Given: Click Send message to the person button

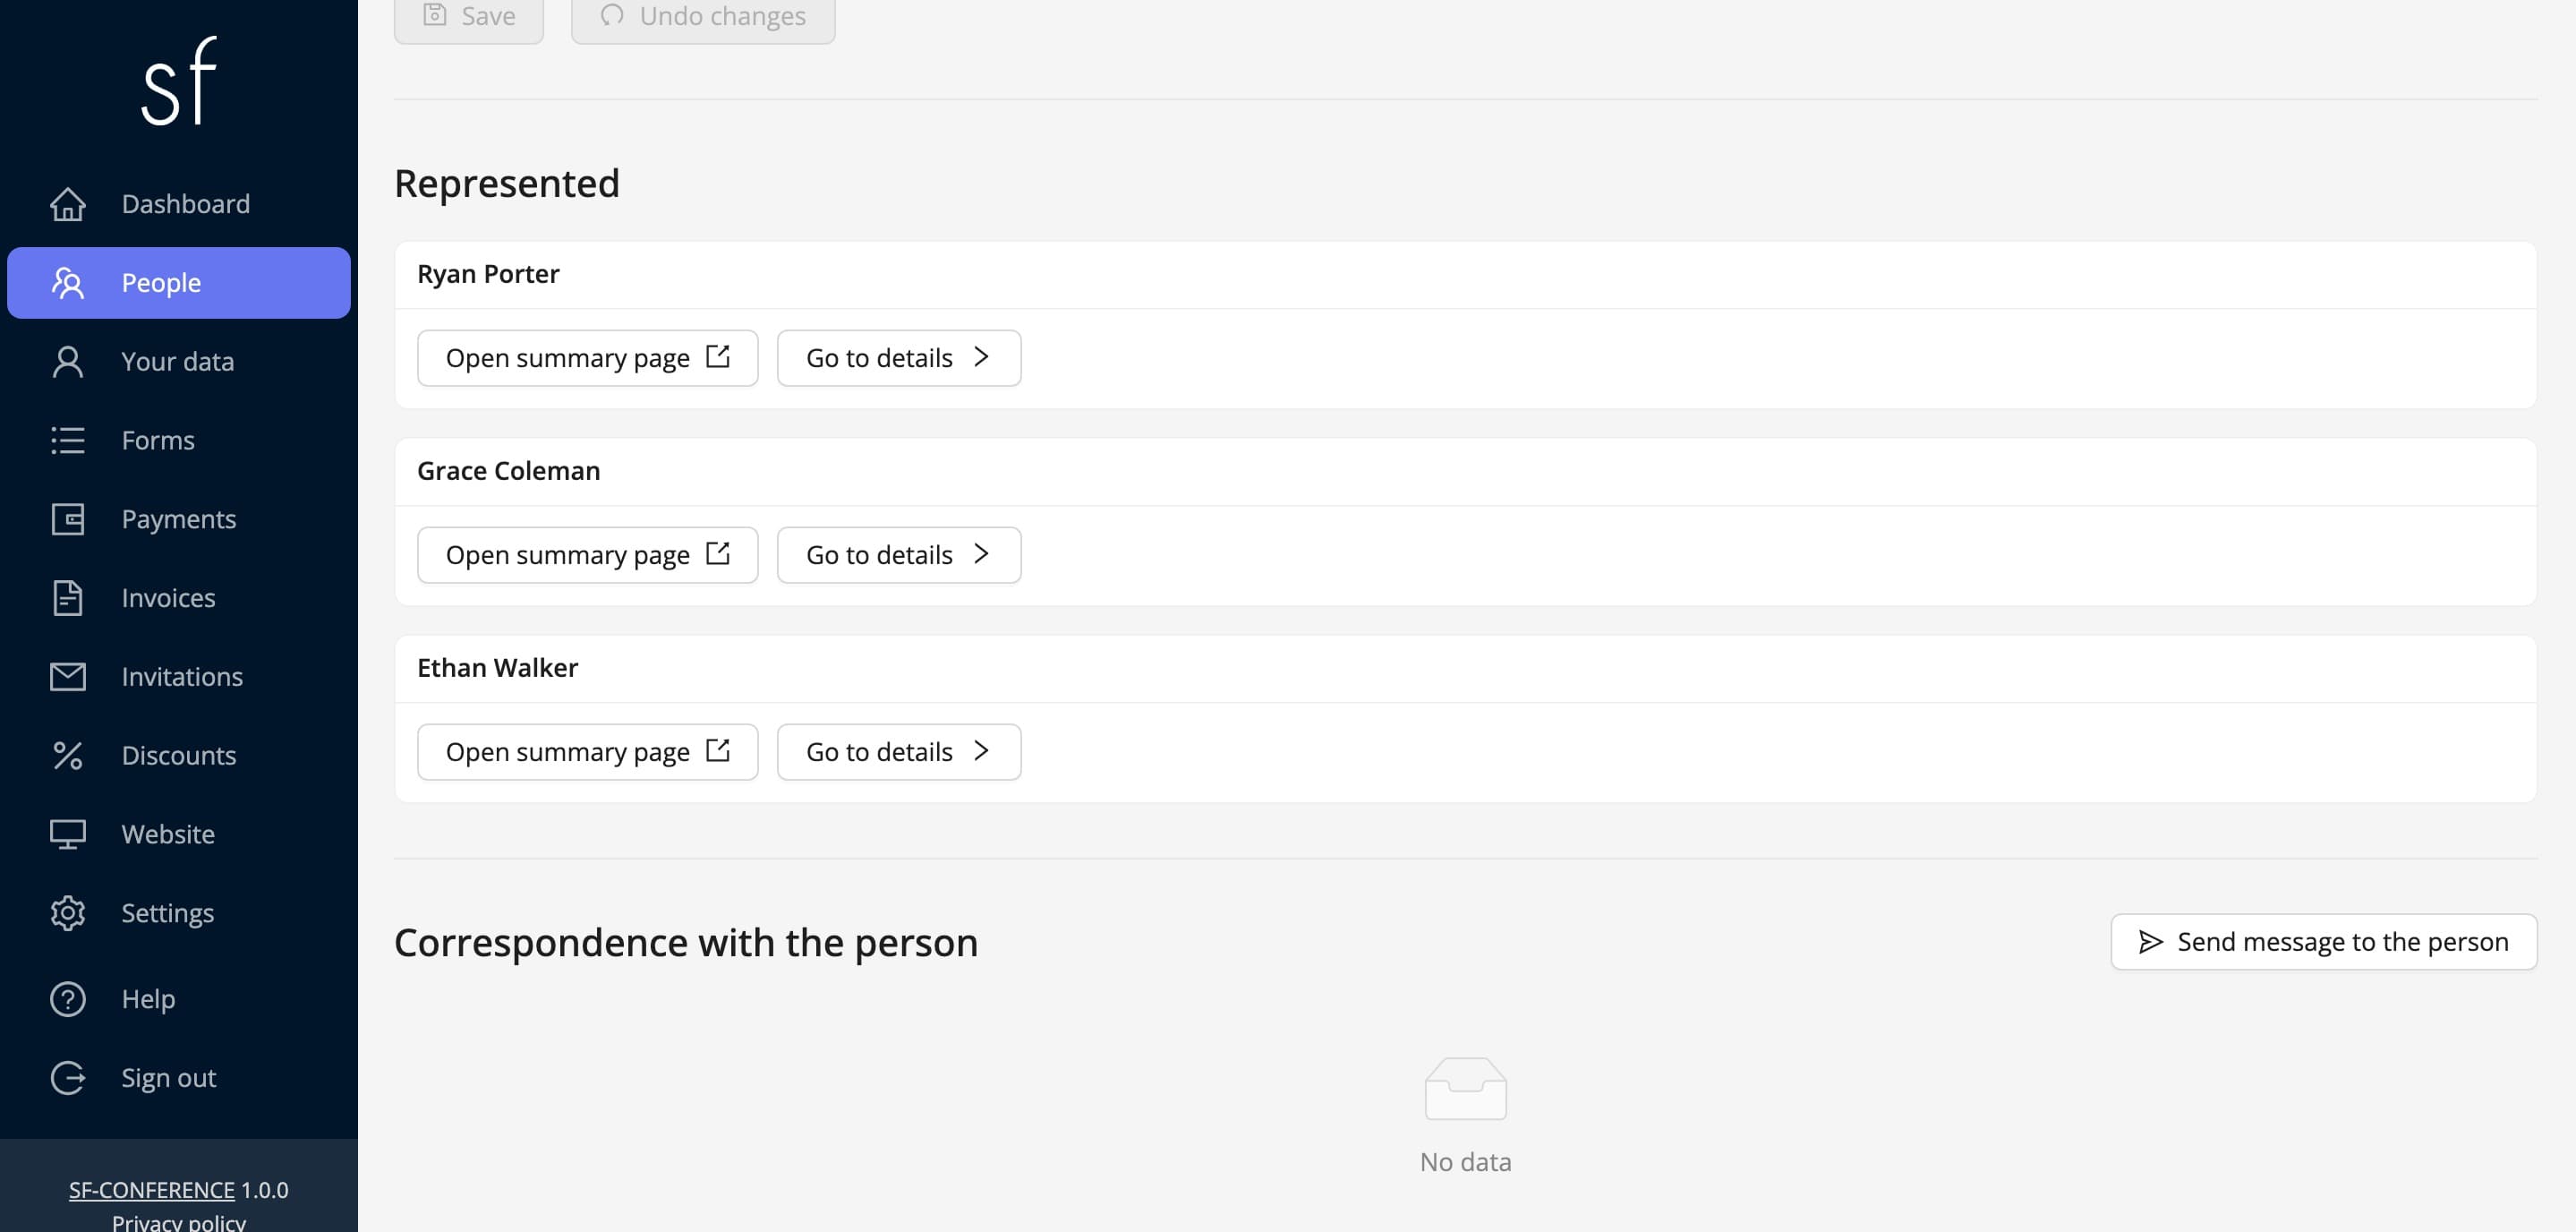Looking at the screenshot, I should coord(2324,942).
